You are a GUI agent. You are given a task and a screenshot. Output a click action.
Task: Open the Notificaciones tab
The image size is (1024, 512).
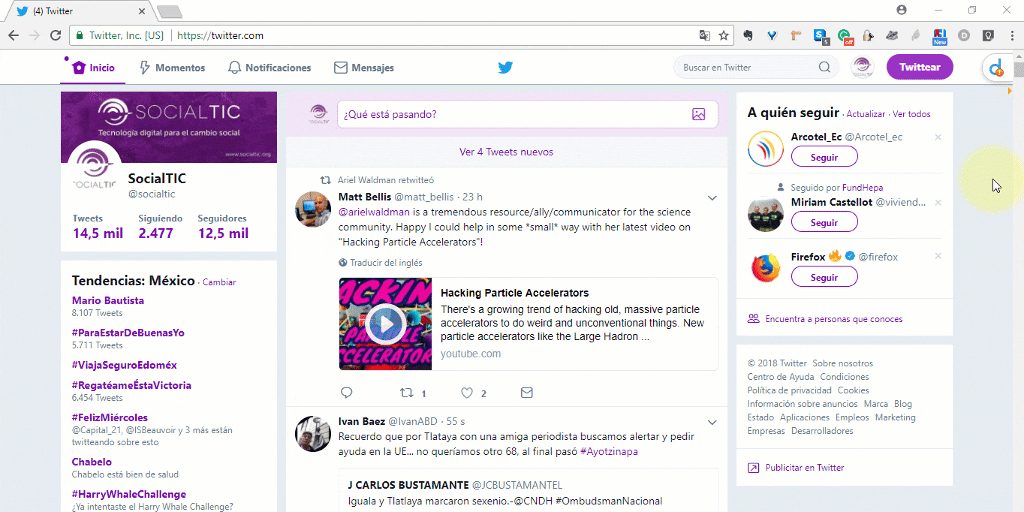click(269, 68)
